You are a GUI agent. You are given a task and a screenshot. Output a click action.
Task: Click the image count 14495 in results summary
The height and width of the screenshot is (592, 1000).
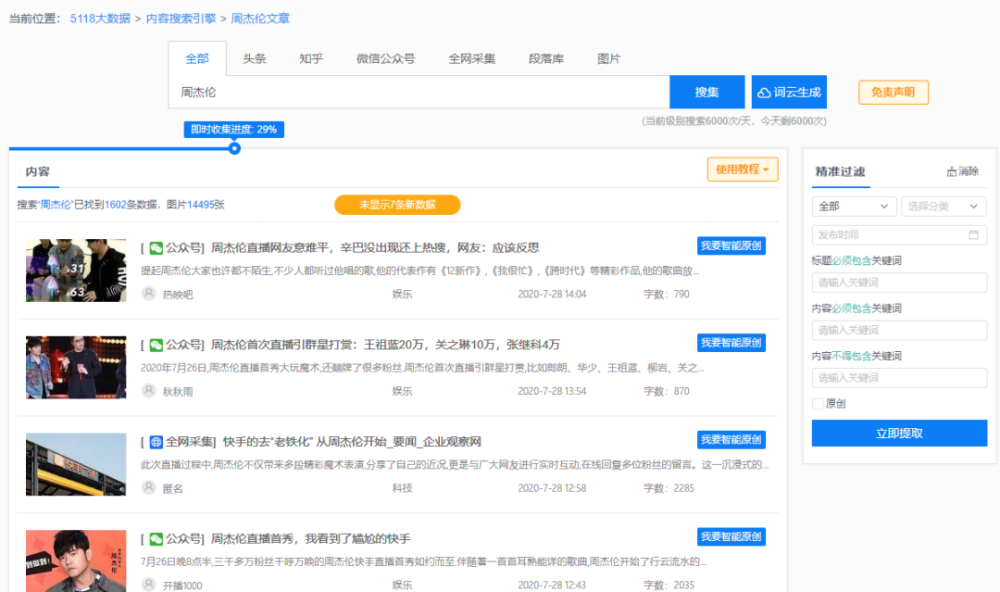point(201,205)
